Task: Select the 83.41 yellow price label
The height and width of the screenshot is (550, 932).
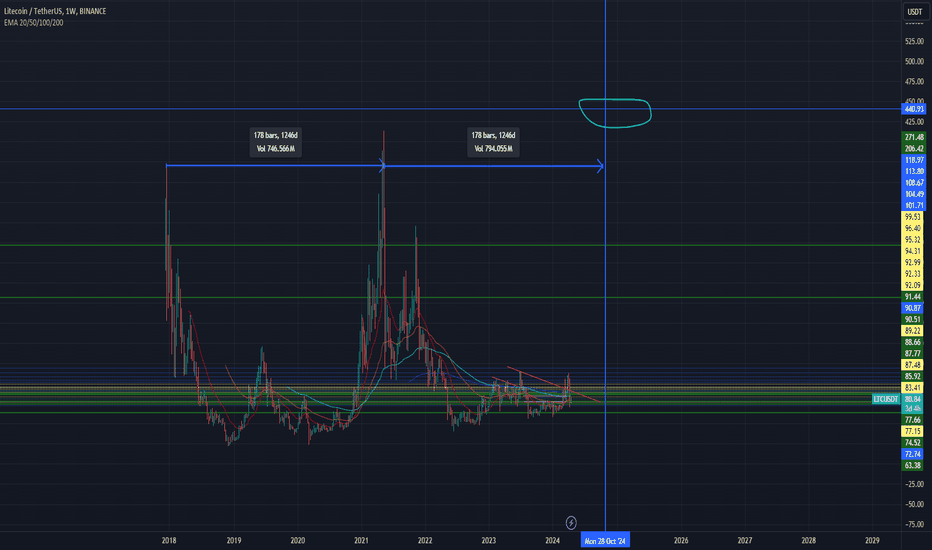Action: point(912,388)
